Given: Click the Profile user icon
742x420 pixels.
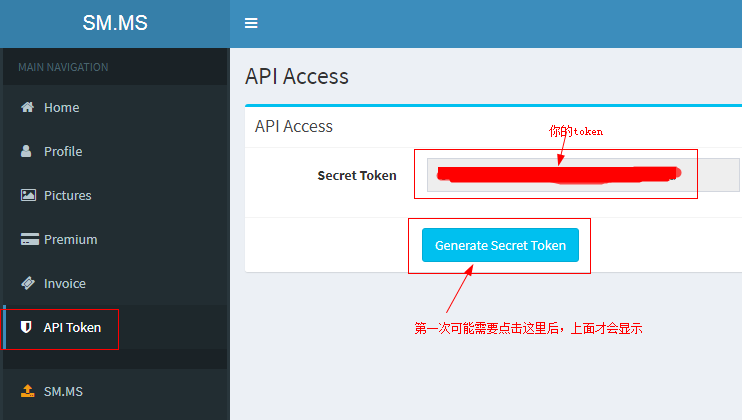Looking at the screenshot, I should coord(26,151).
